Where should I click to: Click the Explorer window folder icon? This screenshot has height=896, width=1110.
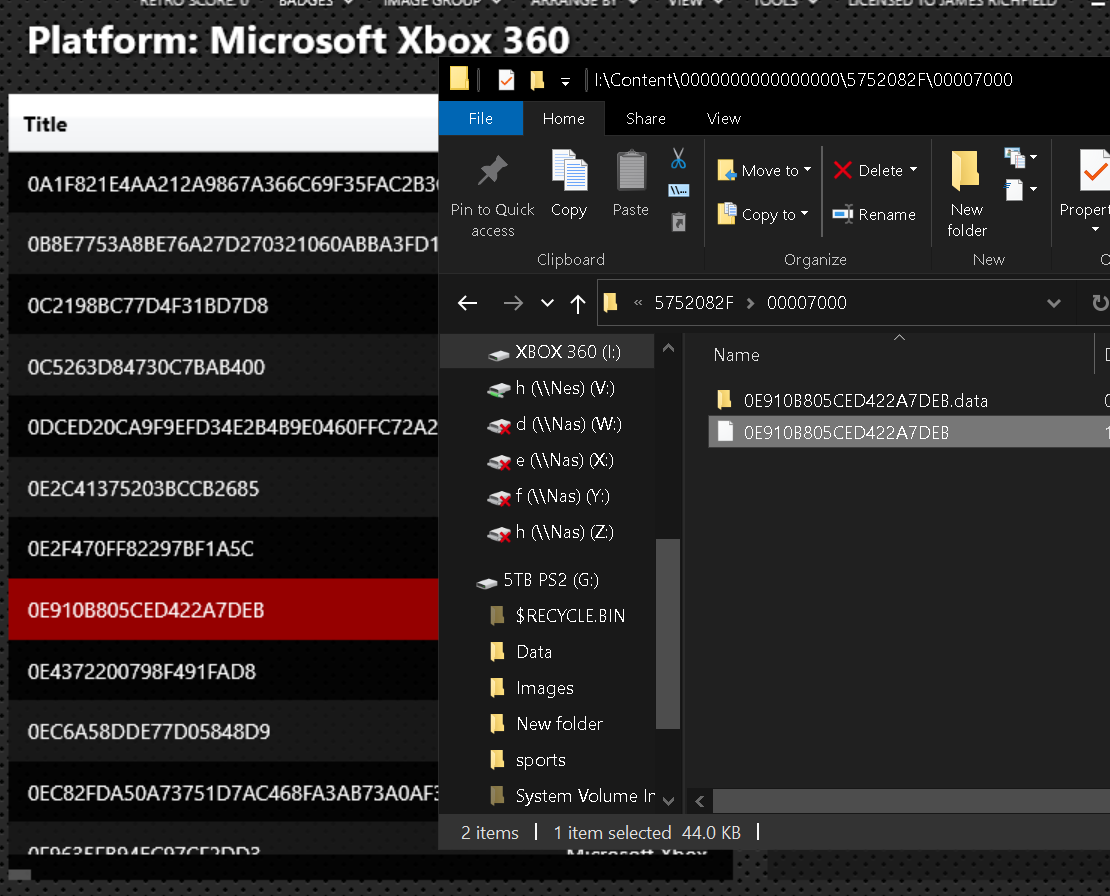459,79
